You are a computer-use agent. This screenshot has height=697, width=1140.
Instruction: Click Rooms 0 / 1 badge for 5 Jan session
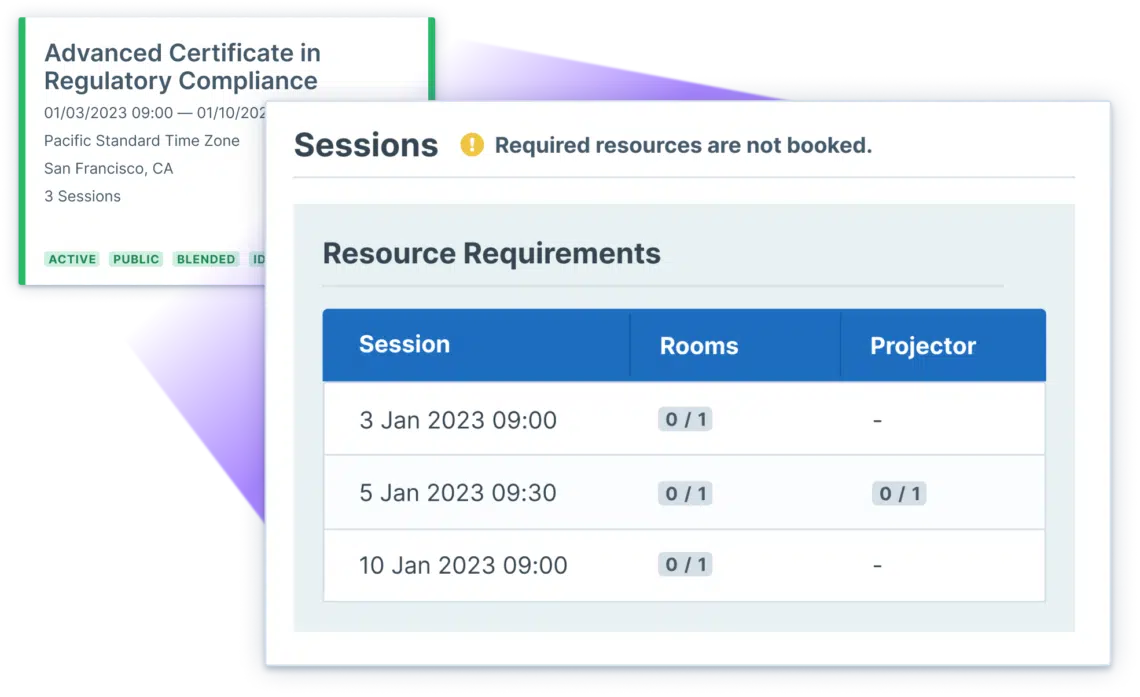click(685, 493)
